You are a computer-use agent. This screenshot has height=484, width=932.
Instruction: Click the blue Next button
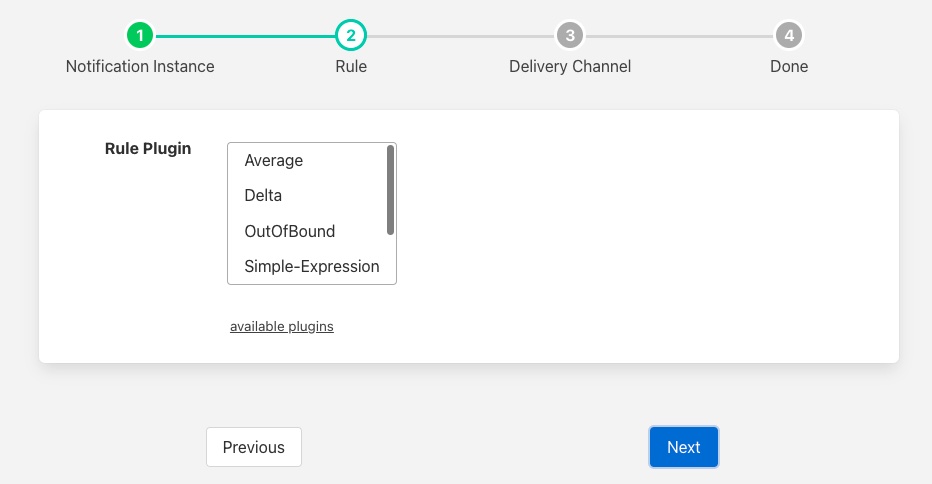683,447
